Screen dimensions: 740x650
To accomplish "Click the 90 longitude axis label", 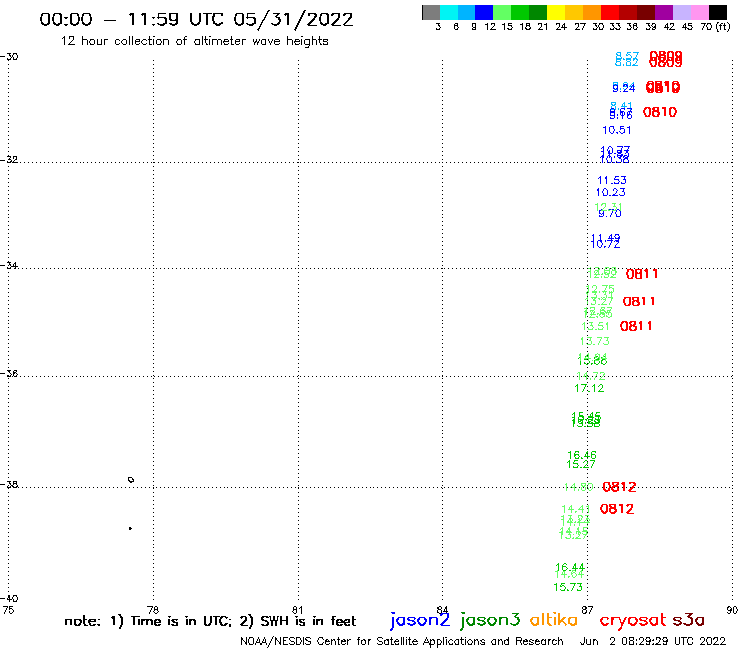I will (732, 610).
